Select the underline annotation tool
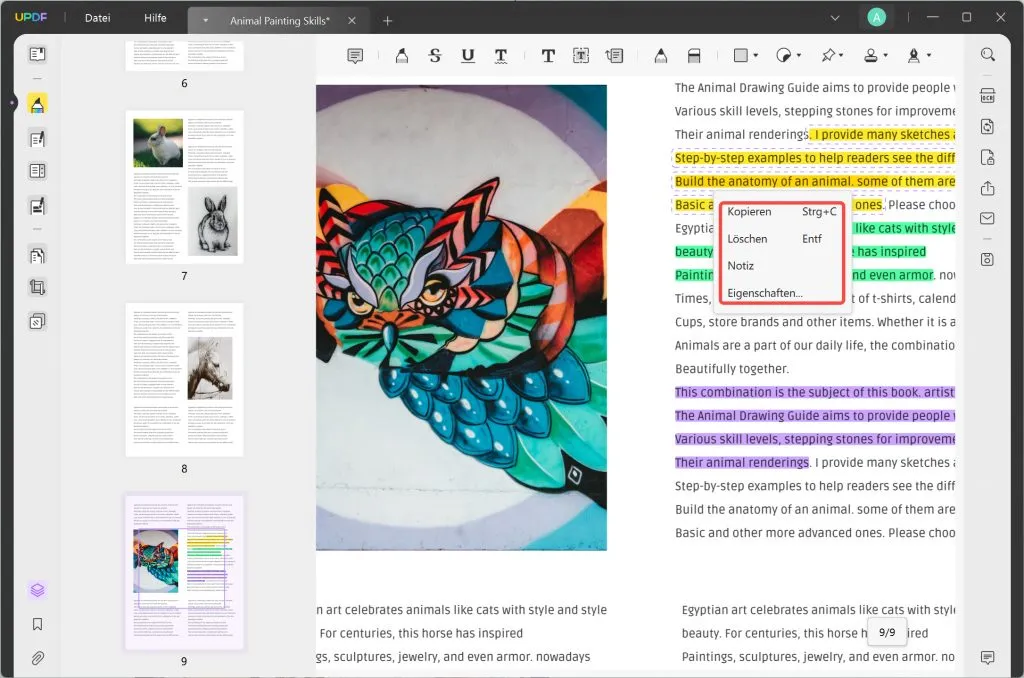1024x678 pixels. (467, 56)
